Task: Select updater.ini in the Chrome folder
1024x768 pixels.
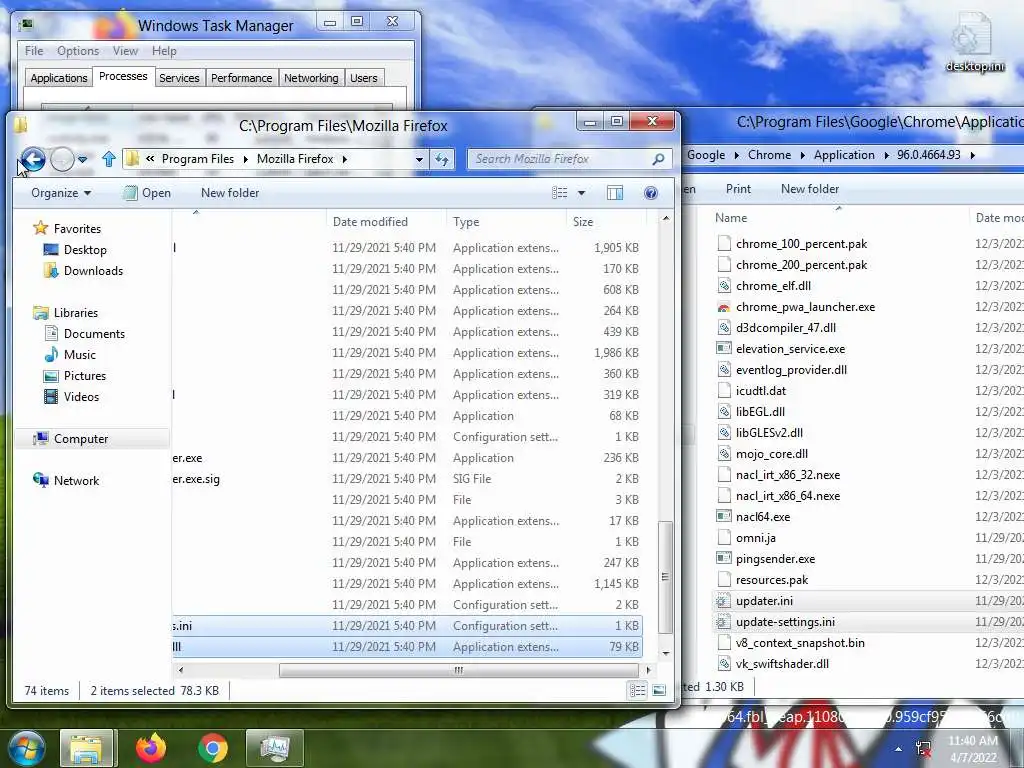Action: pyautogui.click(x=763, y=601)
